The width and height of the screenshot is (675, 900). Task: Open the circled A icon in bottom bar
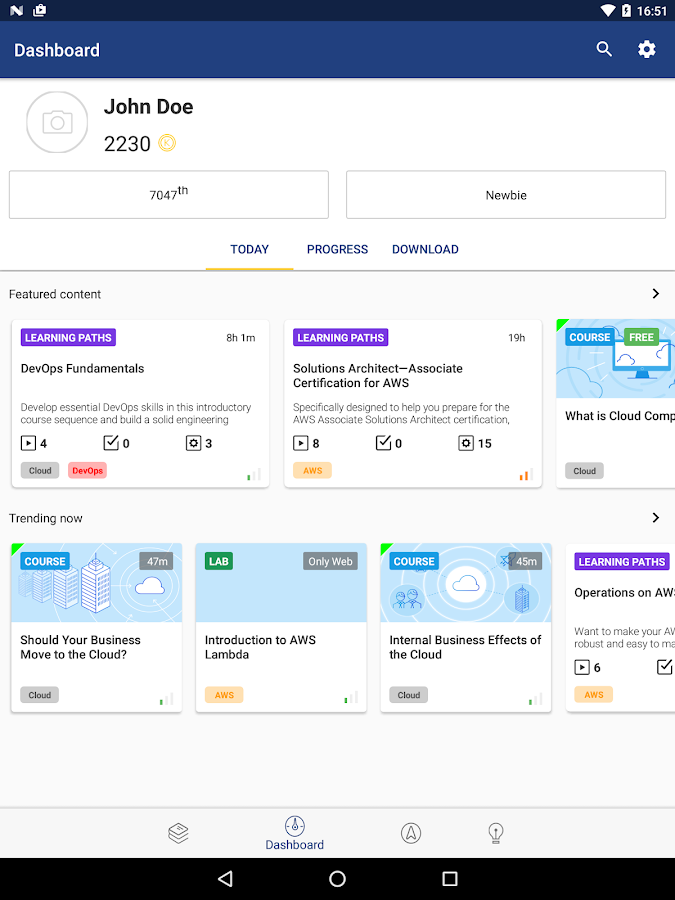410,832
